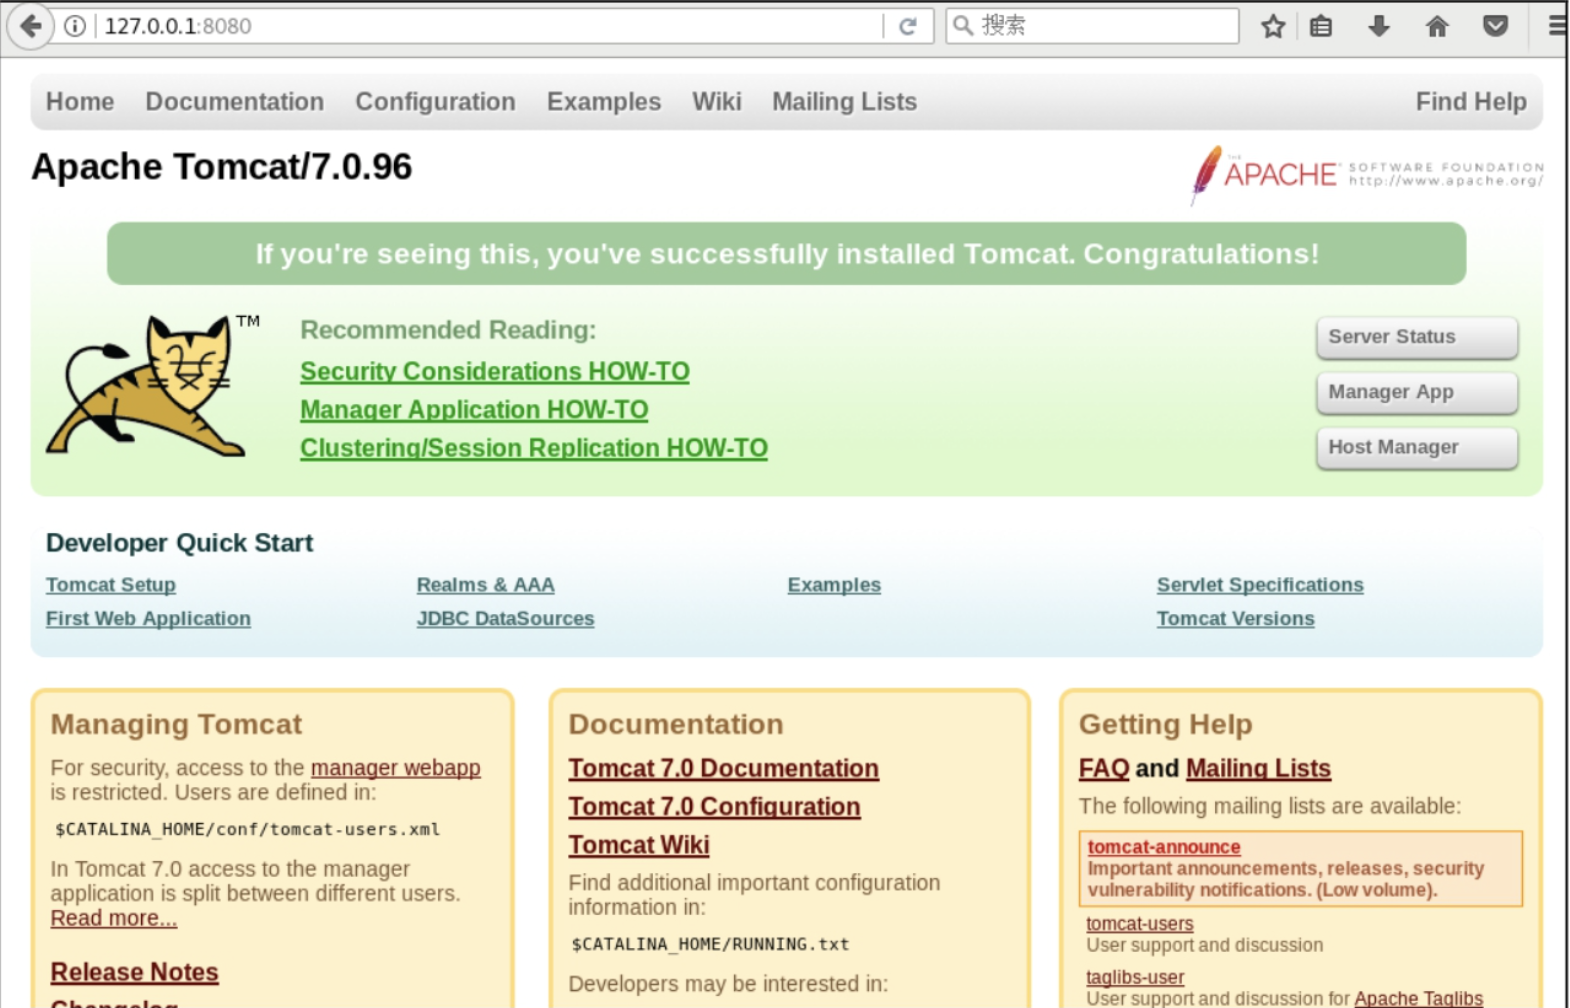Open the JDBC DataSources link
Screen dimensions: 1570x1008
505,619
